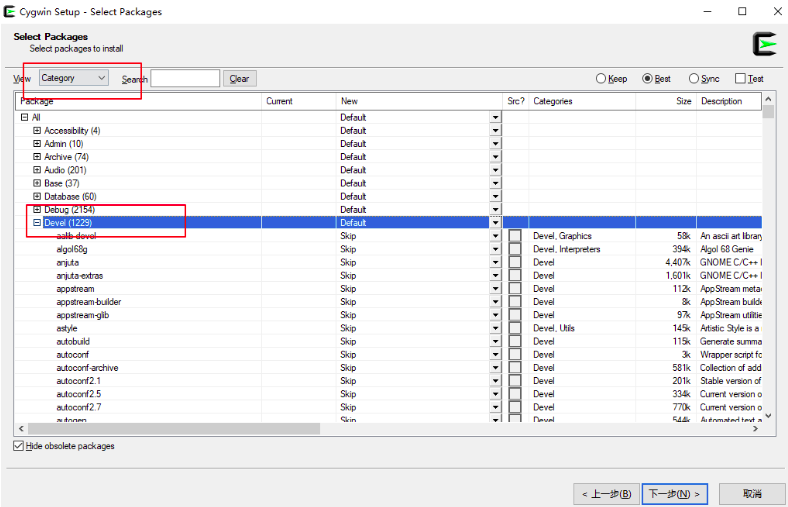
Task: Click the Cygwin title bar icon
Action: (9, 11)
